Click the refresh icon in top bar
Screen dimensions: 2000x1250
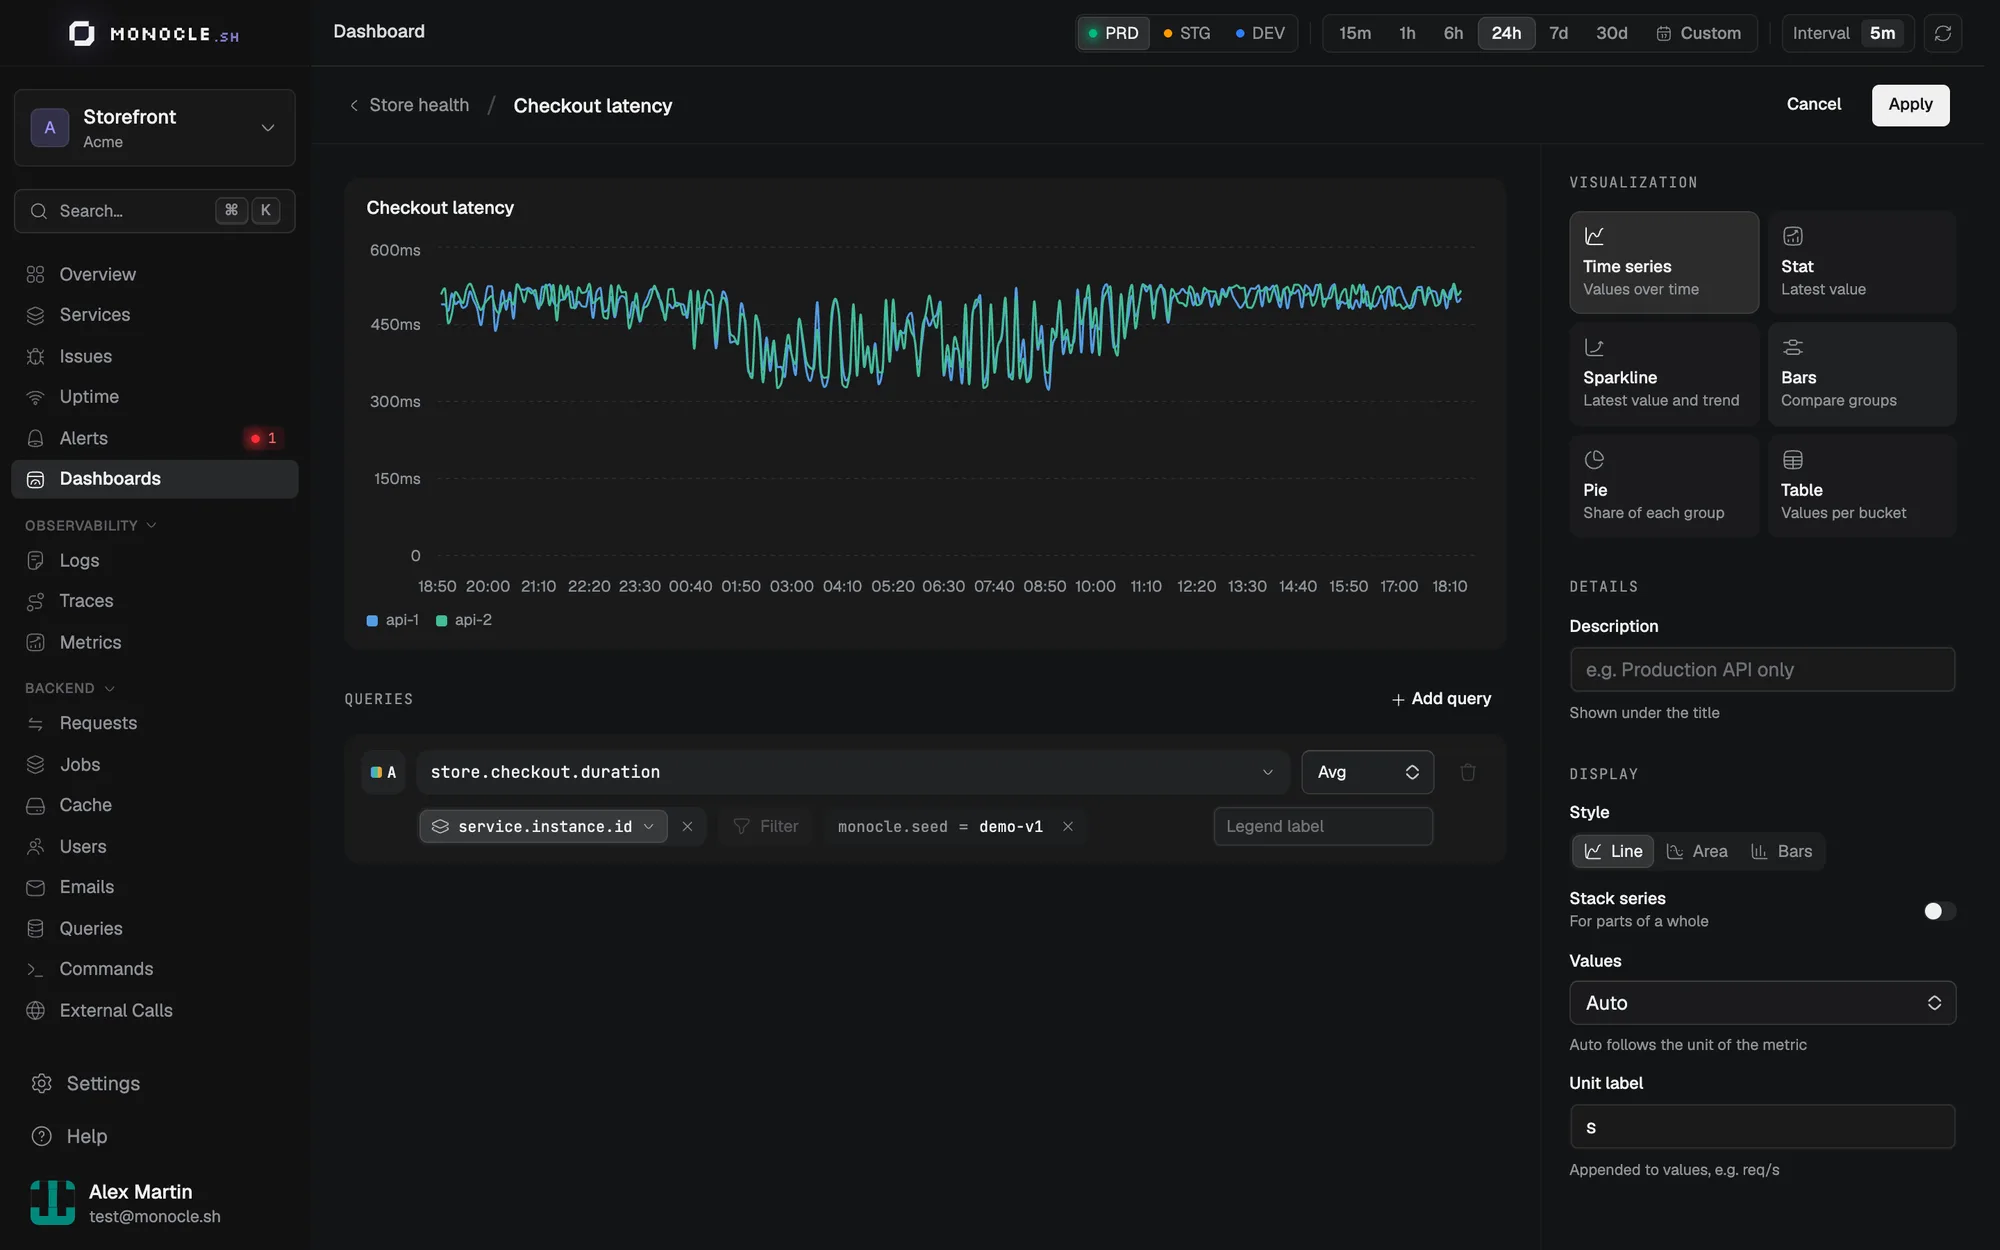(1942, 33)
